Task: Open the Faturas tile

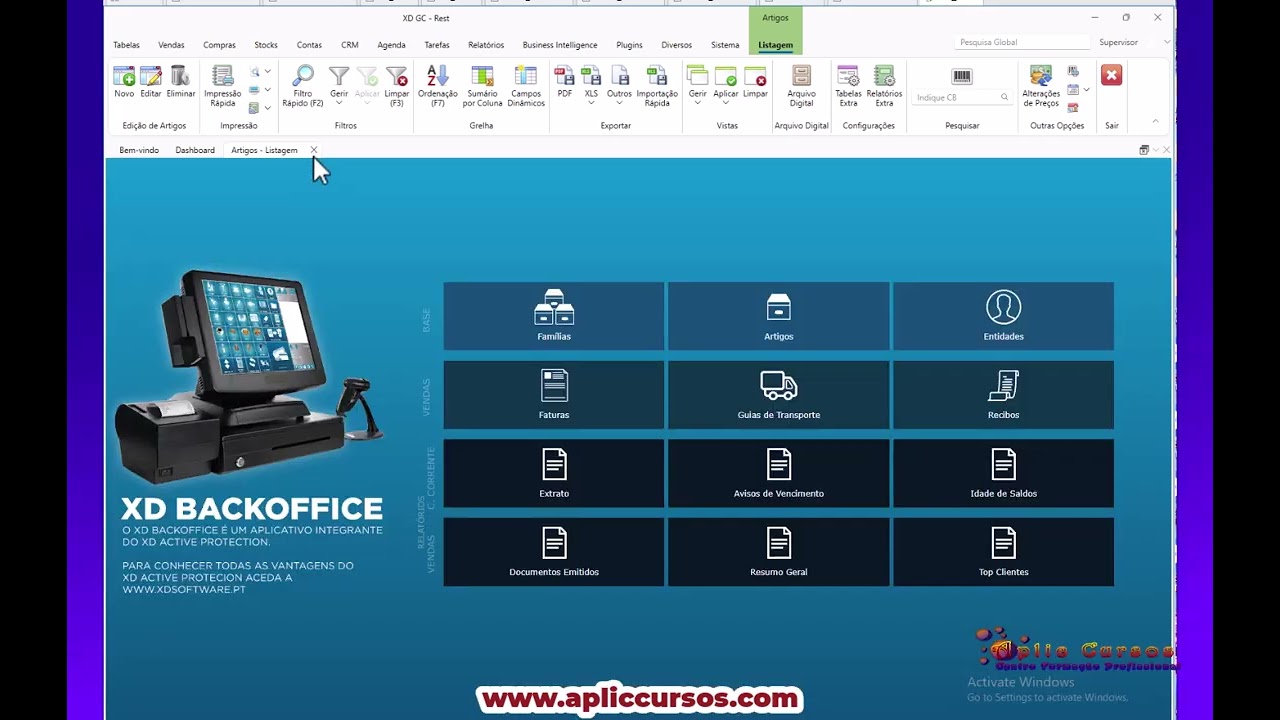Action: (554, 395)
